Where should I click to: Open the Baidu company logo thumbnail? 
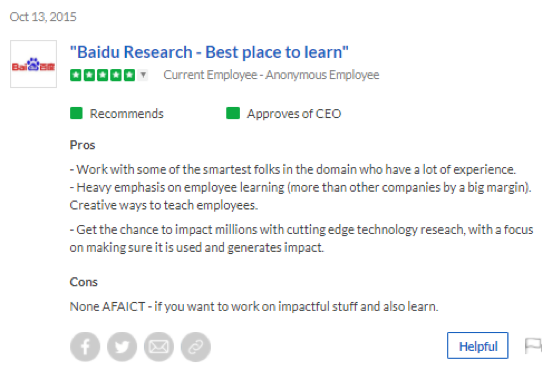tap(33, 64)
